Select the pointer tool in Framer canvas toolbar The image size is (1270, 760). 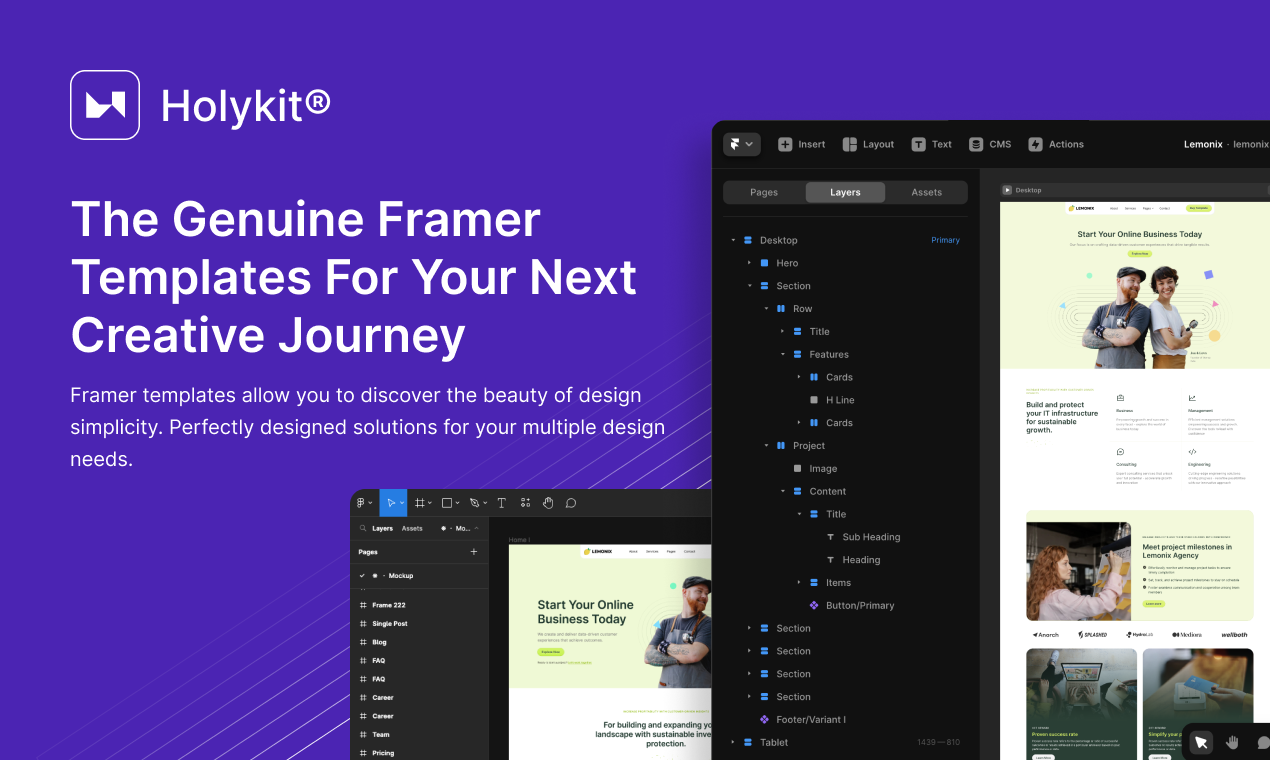[x=1201, y=742]
